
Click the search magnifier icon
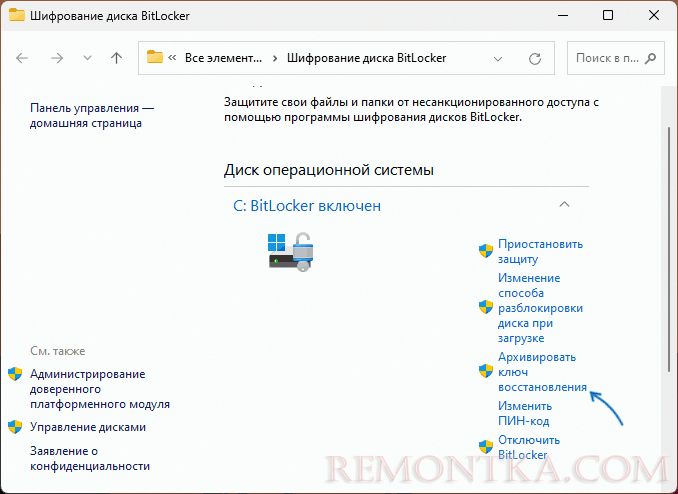650,58
